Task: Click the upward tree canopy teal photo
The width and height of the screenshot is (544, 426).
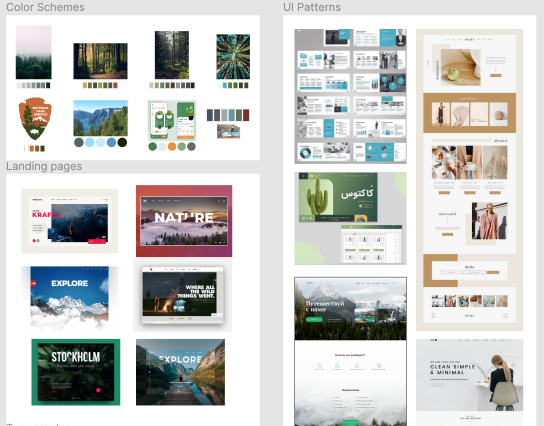Action: (x=233, y=57)
